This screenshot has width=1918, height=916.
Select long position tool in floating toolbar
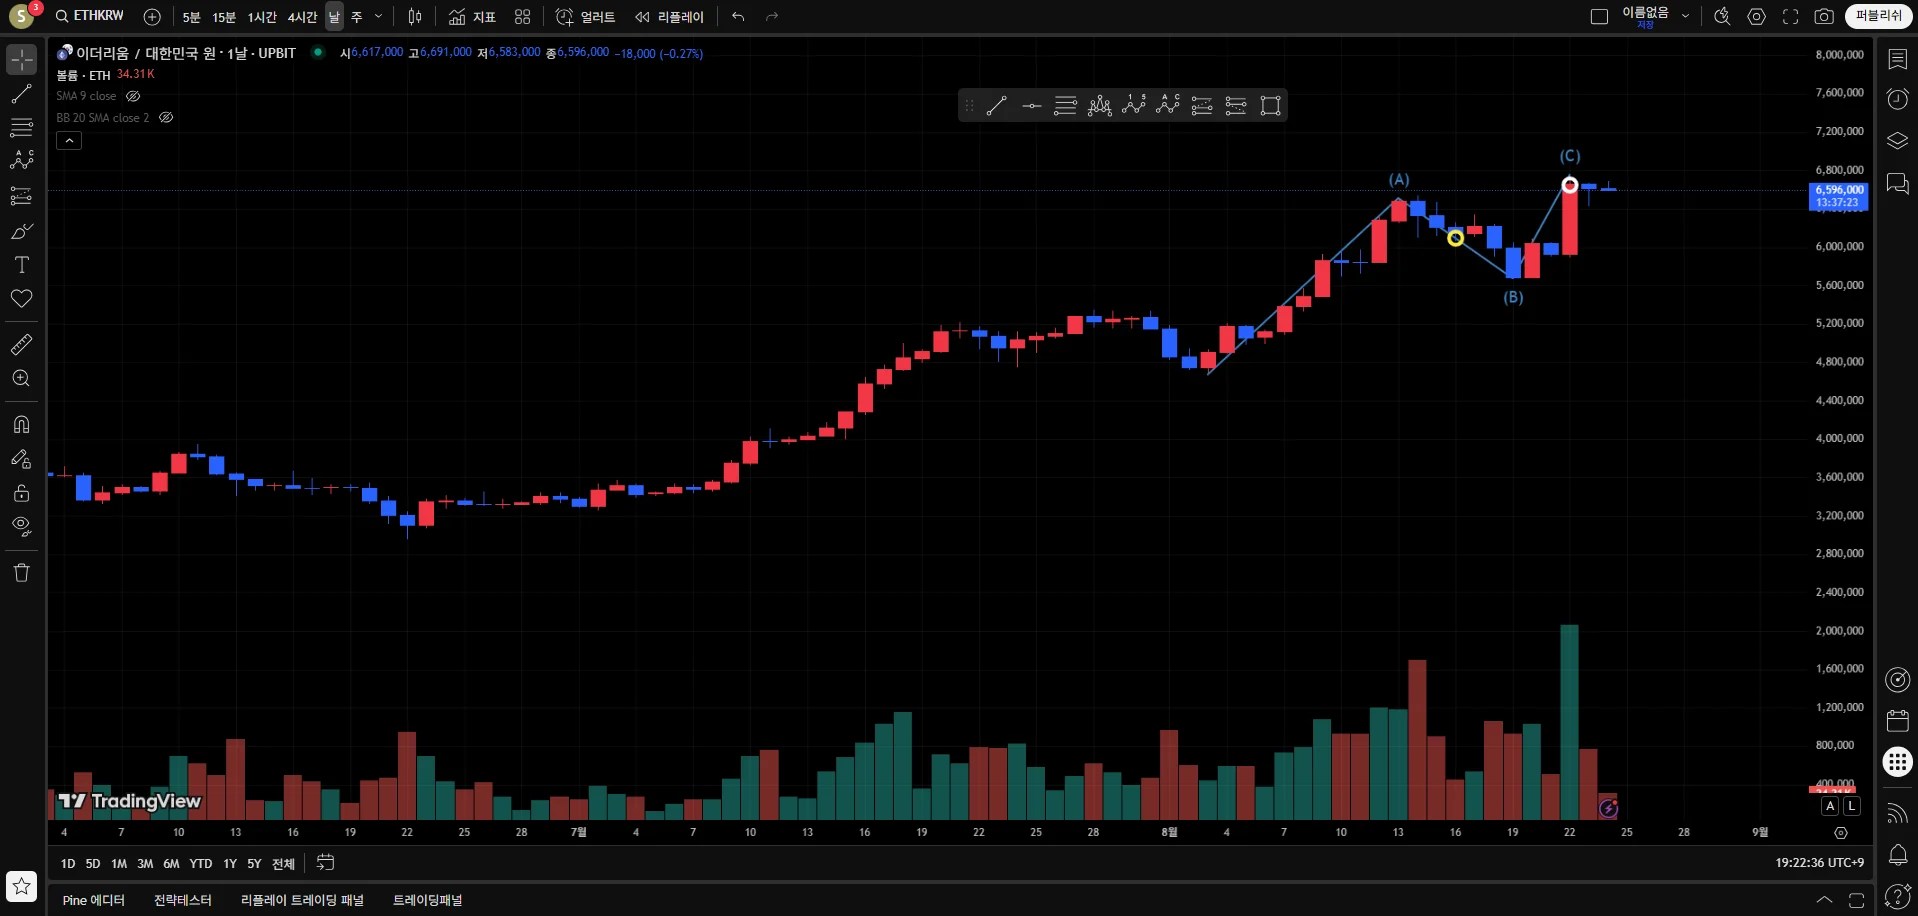1202,105
